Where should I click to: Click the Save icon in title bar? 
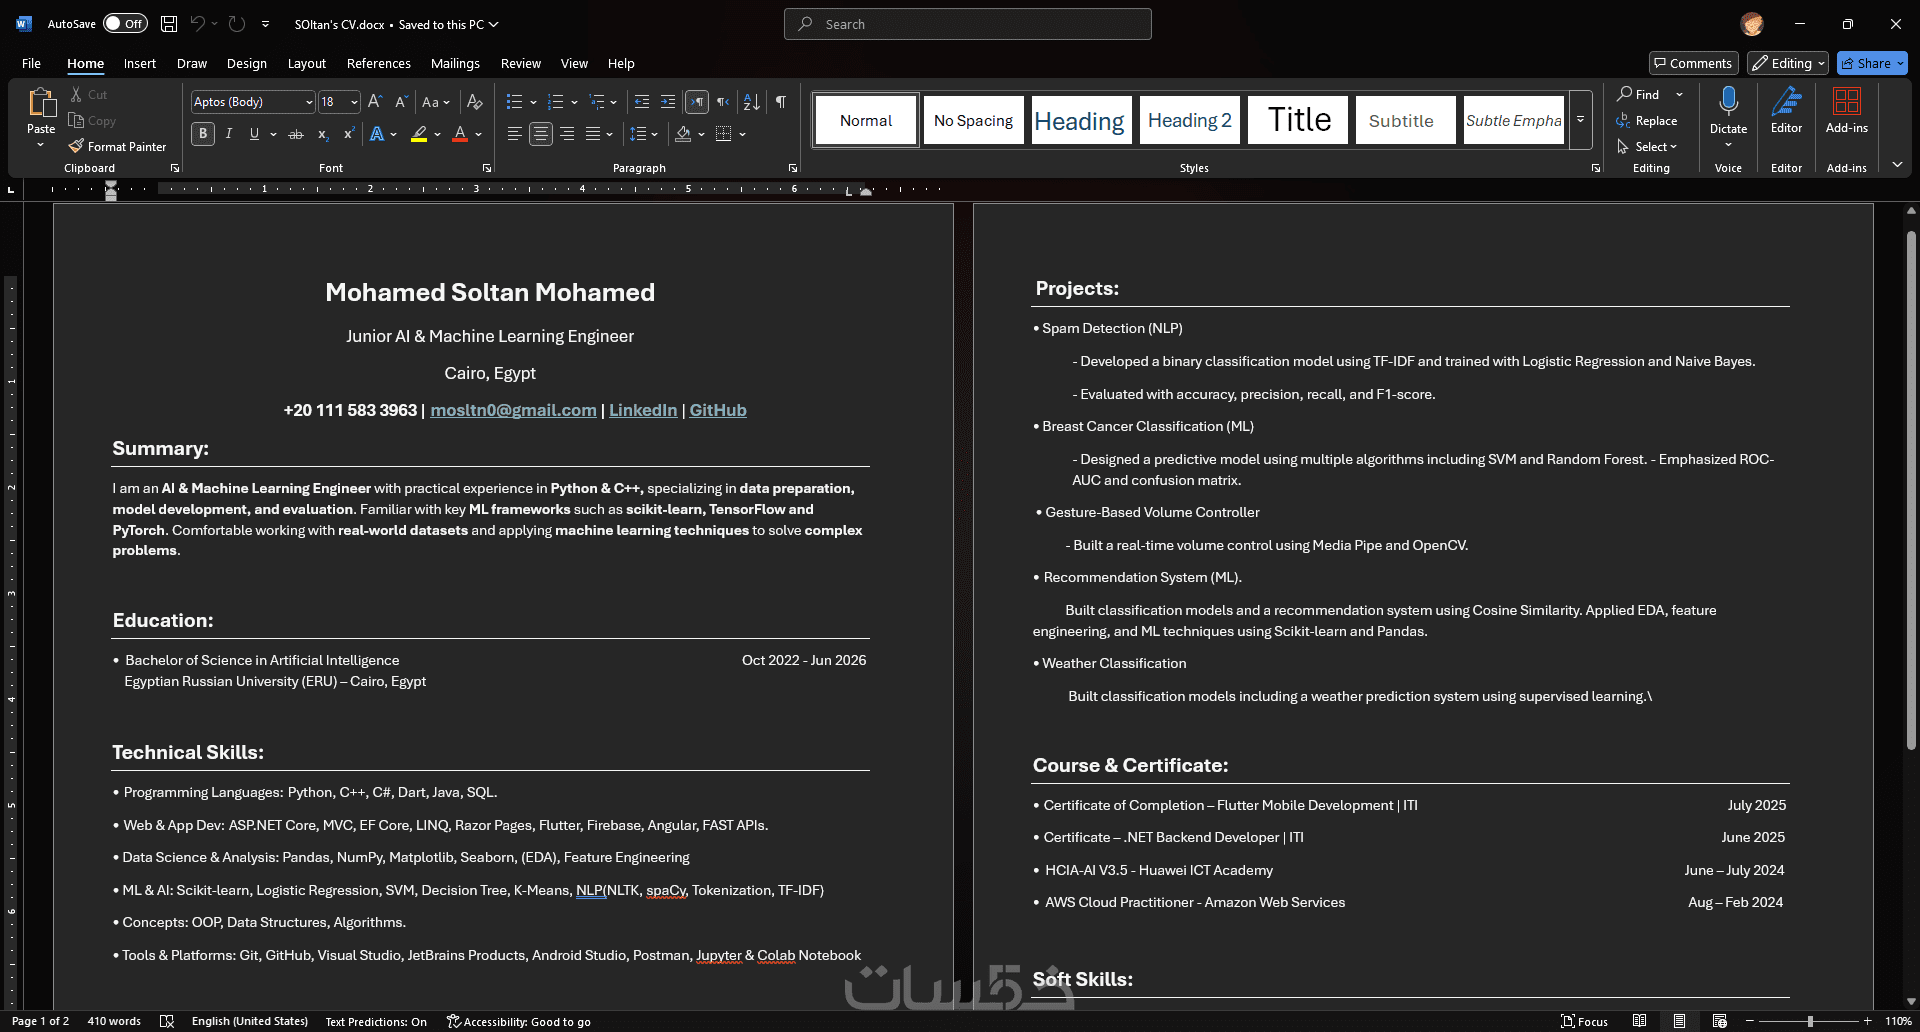(x=169, y=24)
